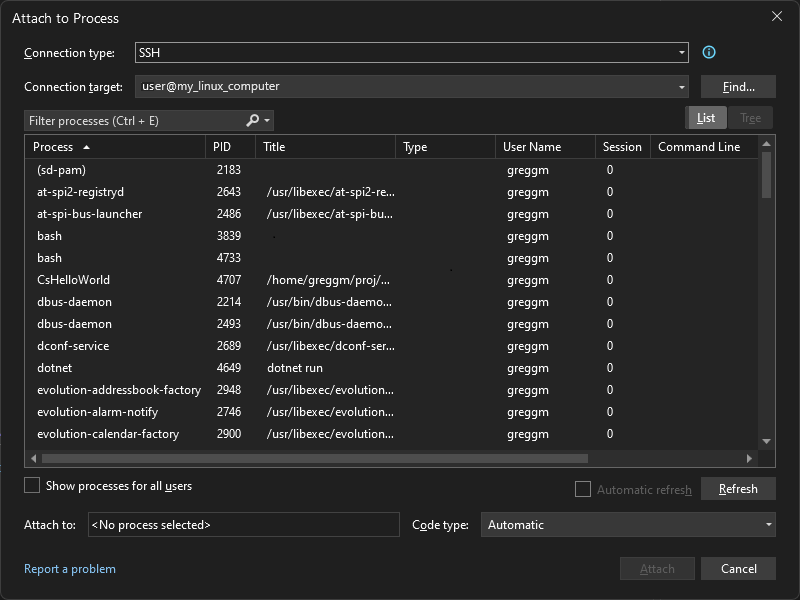The width and height of the screenshot is (800, 600).
Task: Click the filter processes input field
Action: tap(130, 120)
